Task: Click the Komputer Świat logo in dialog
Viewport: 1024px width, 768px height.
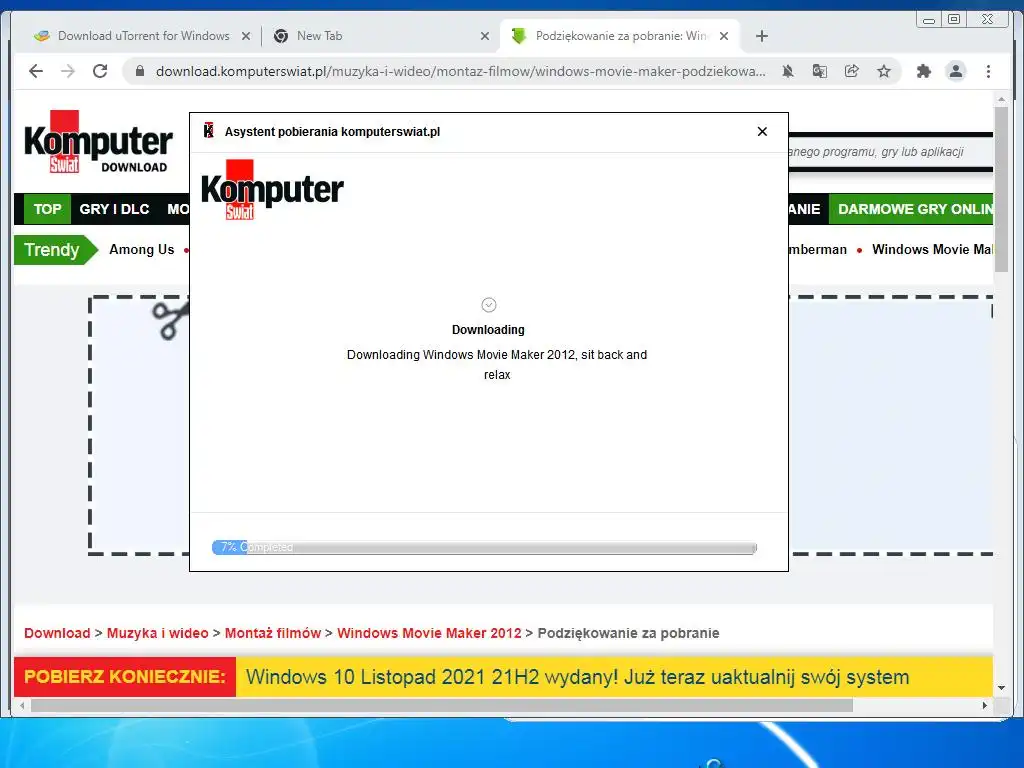Action: 272,189
